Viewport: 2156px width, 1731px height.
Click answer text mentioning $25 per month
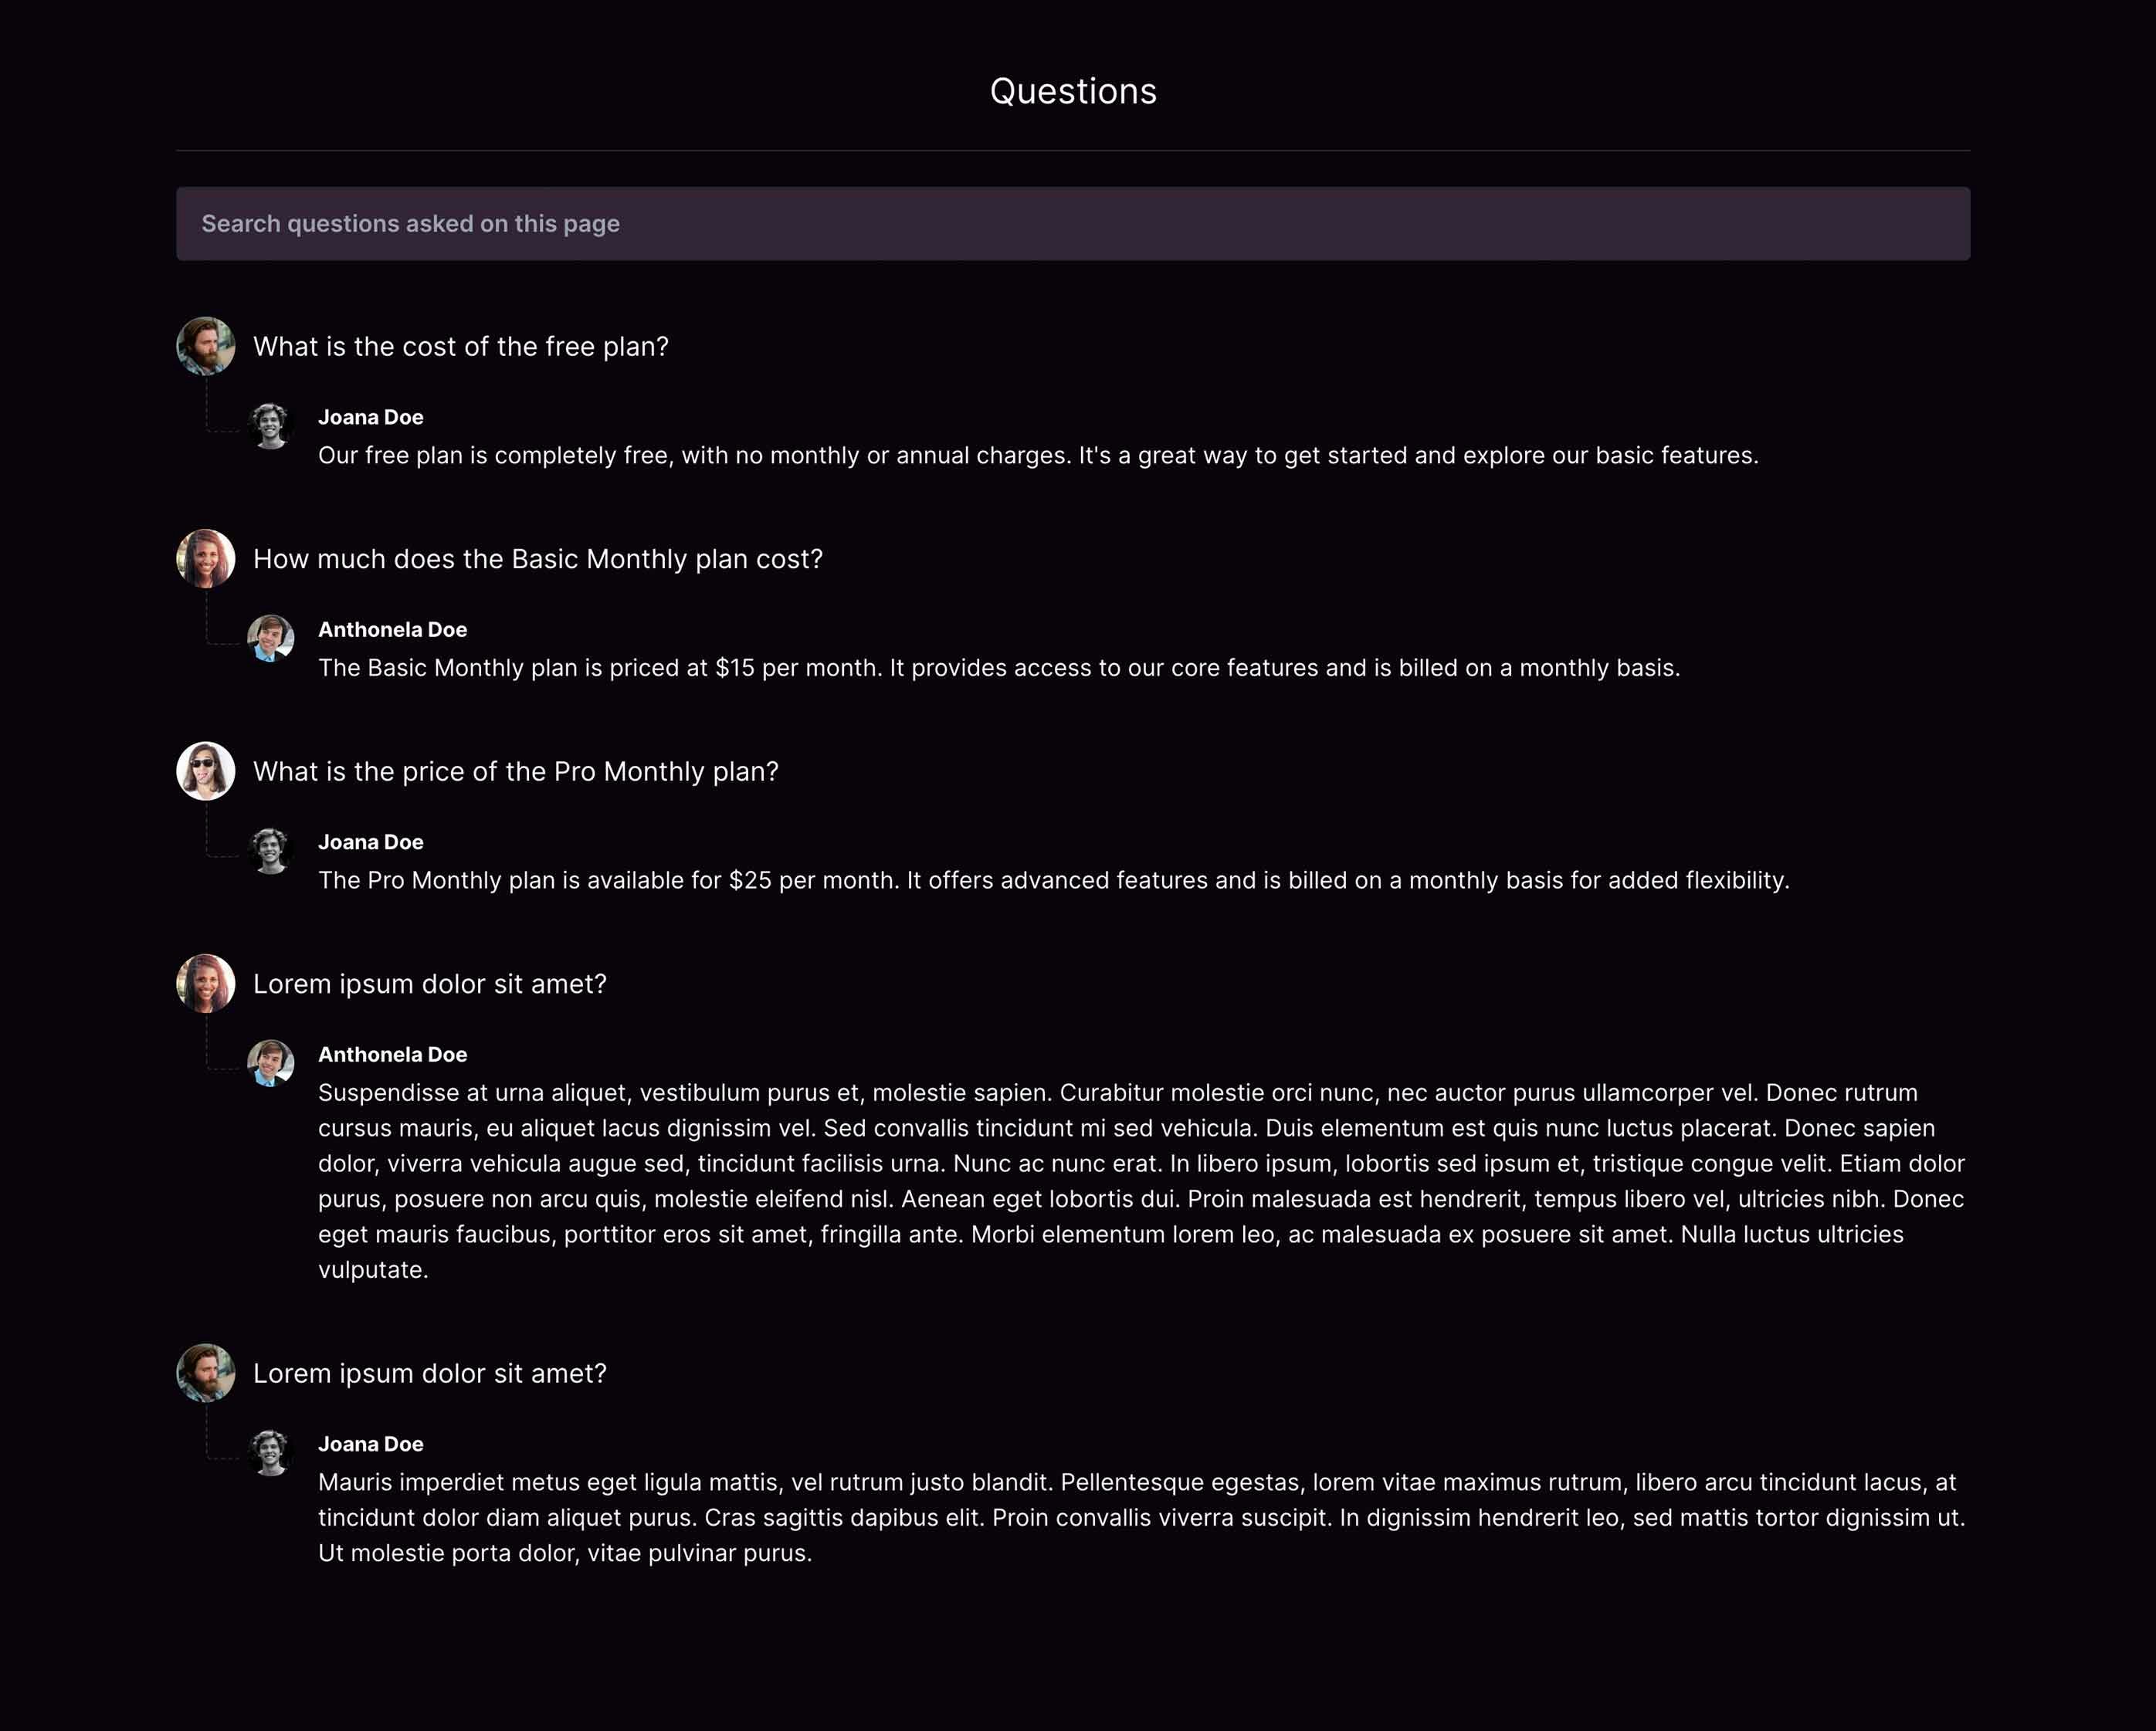point(1054,880)
